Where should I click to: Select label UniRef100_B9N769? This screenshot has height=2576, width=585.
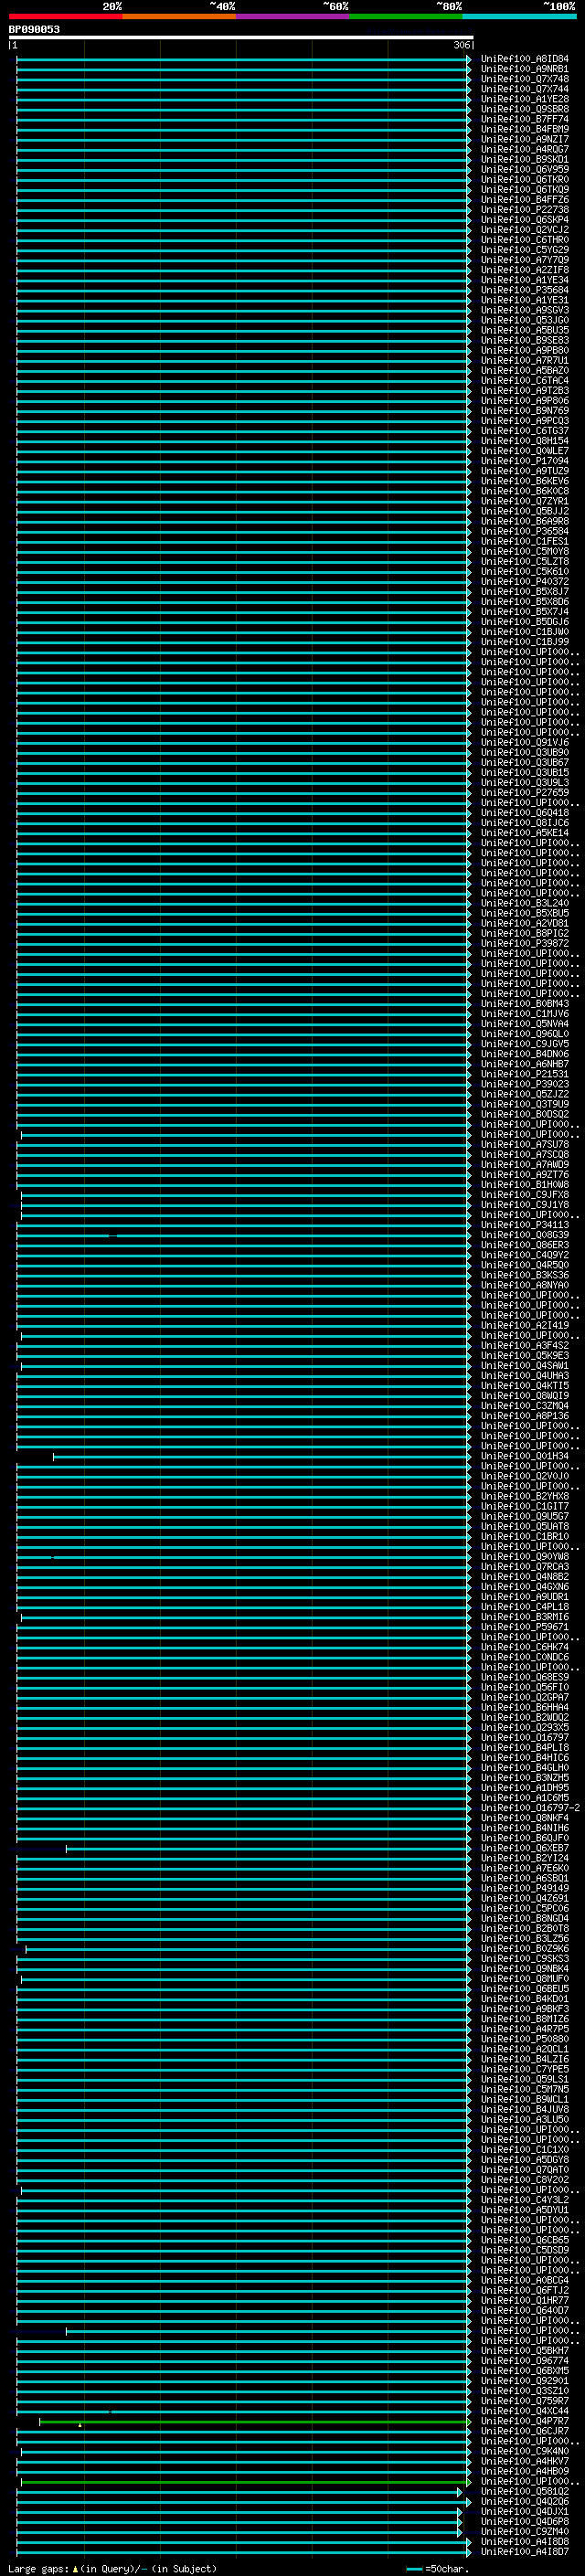[x=525, y=410]
